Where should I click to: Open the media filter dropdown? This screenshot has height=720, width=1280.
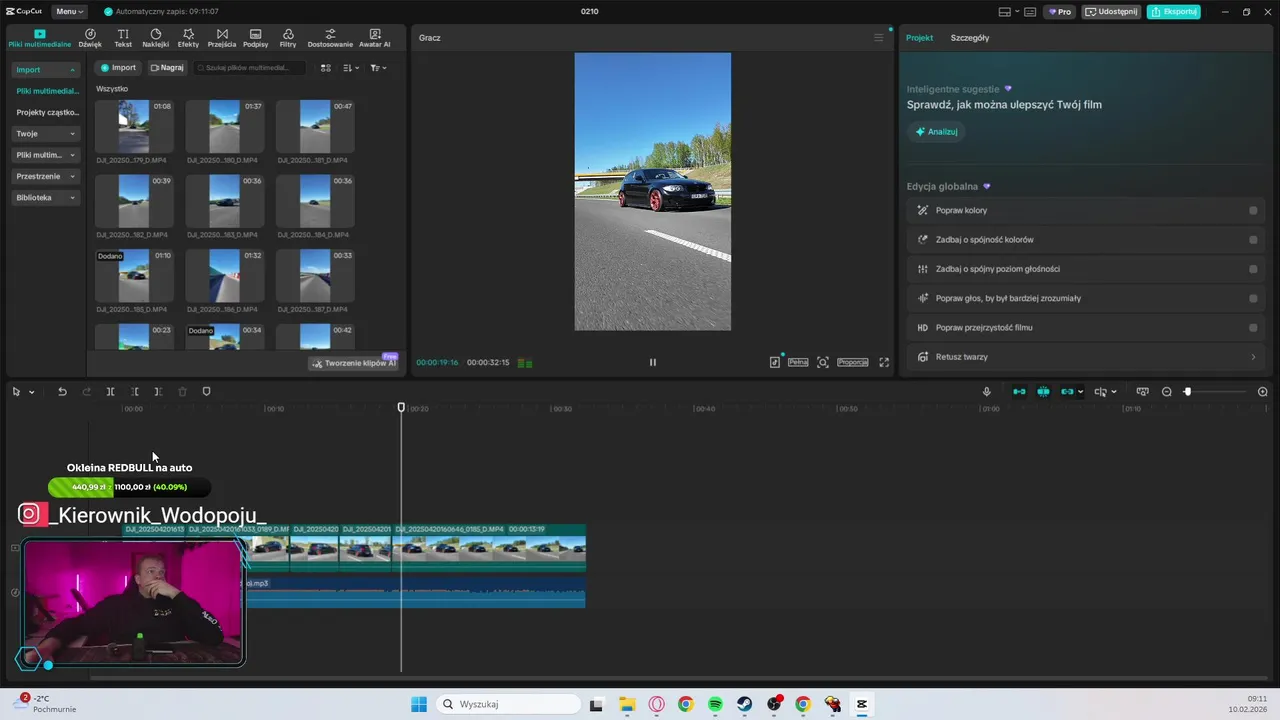coord(378,68)
